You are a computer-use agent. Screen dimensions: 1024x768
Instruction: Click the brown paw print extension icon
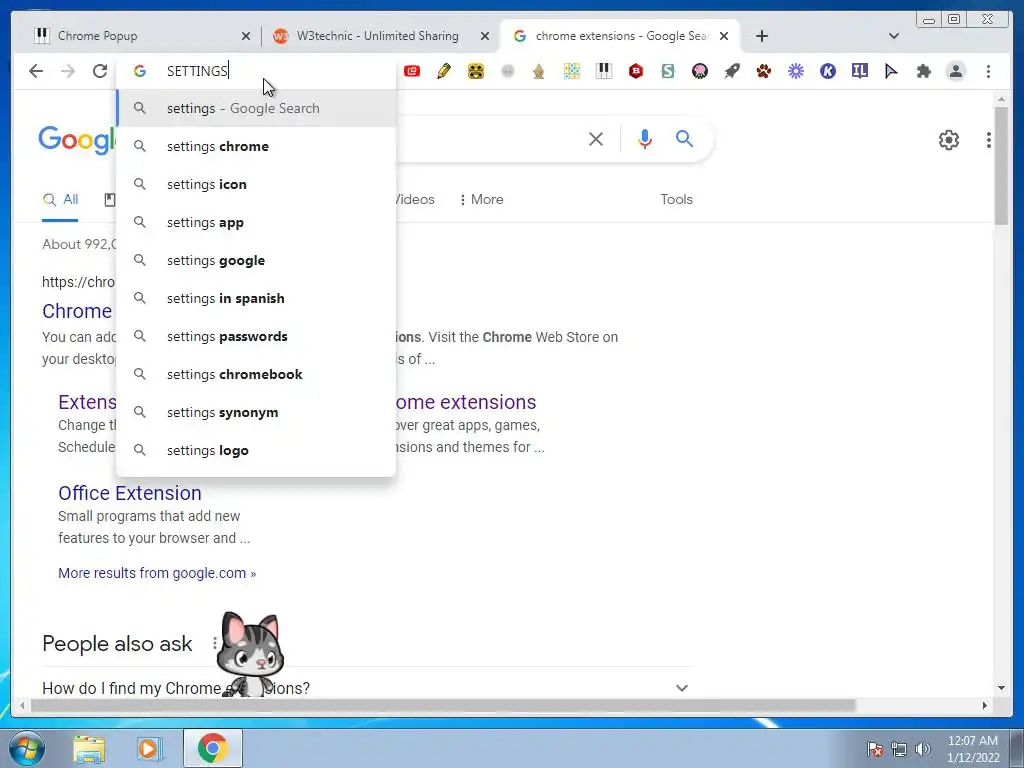[x=763, y=71]
